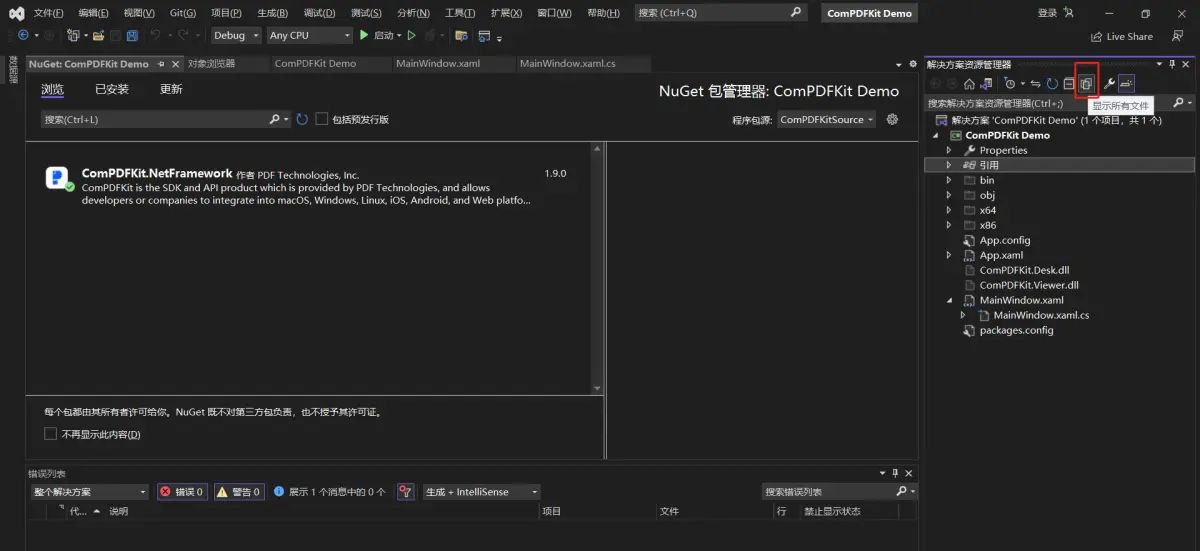Viewport: 1200px width, 551px height.
Task: Close the NuGet: ComPDFKit Demo tab
Action: pos(177,64)
